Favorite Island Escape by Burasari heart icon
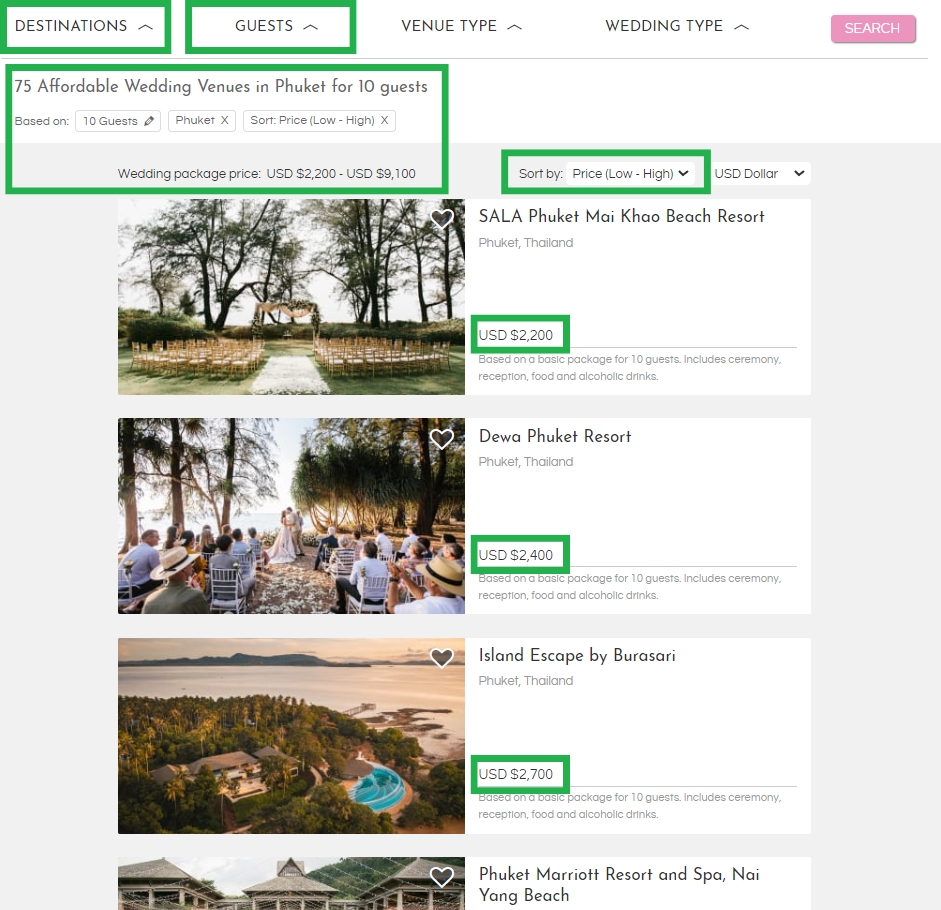 [x=442, y=658]
